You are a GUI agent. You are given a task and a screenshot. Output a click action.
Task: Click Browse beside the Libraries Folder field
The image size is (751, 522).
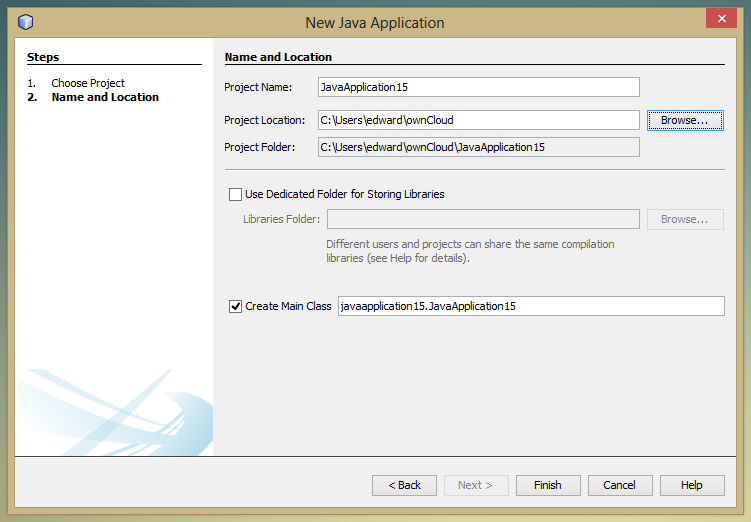click(x=685, y=219)
